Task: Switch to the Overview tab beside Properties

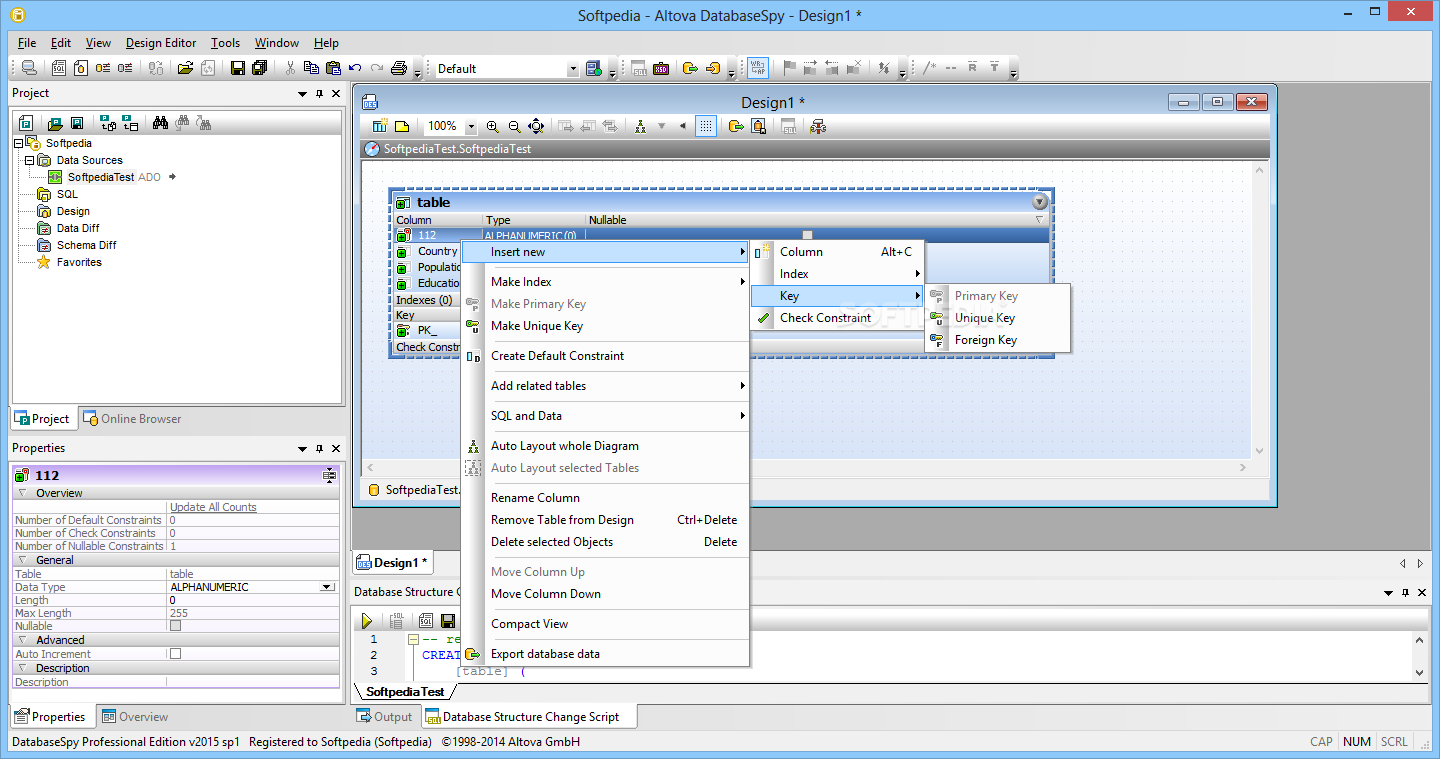Action: (x=135, y=717)
